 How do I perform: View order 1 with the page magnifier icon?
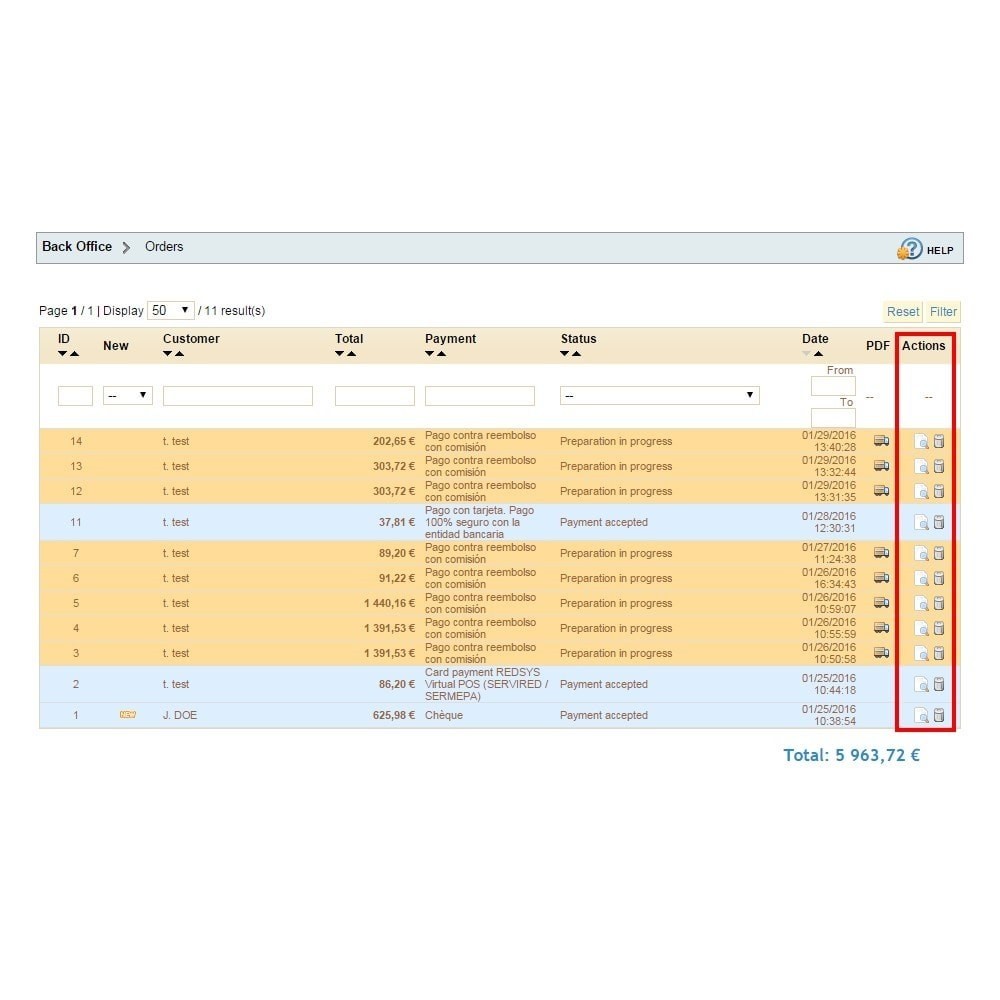coord(921,716)
